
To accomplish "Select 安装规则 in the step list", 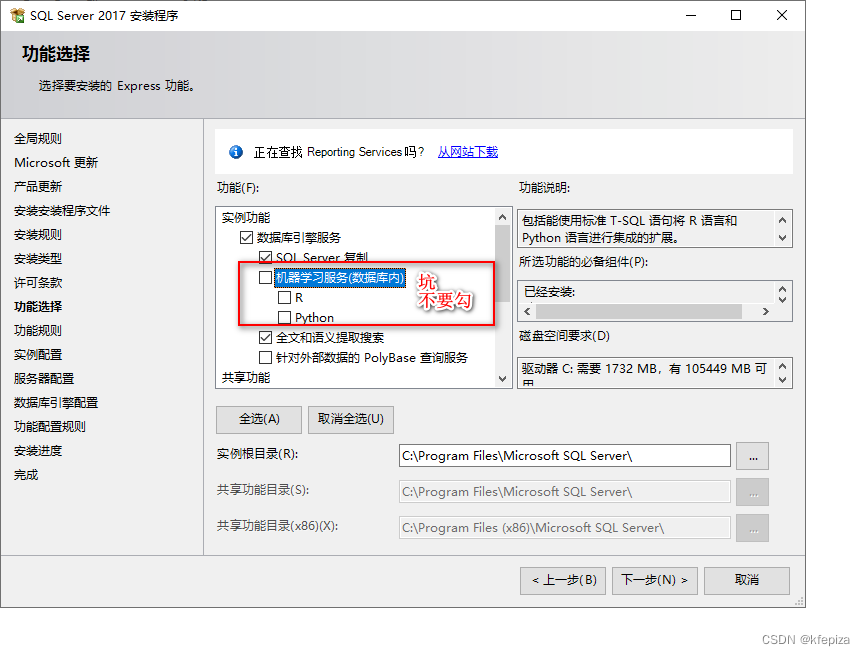I will coord(38,234).
